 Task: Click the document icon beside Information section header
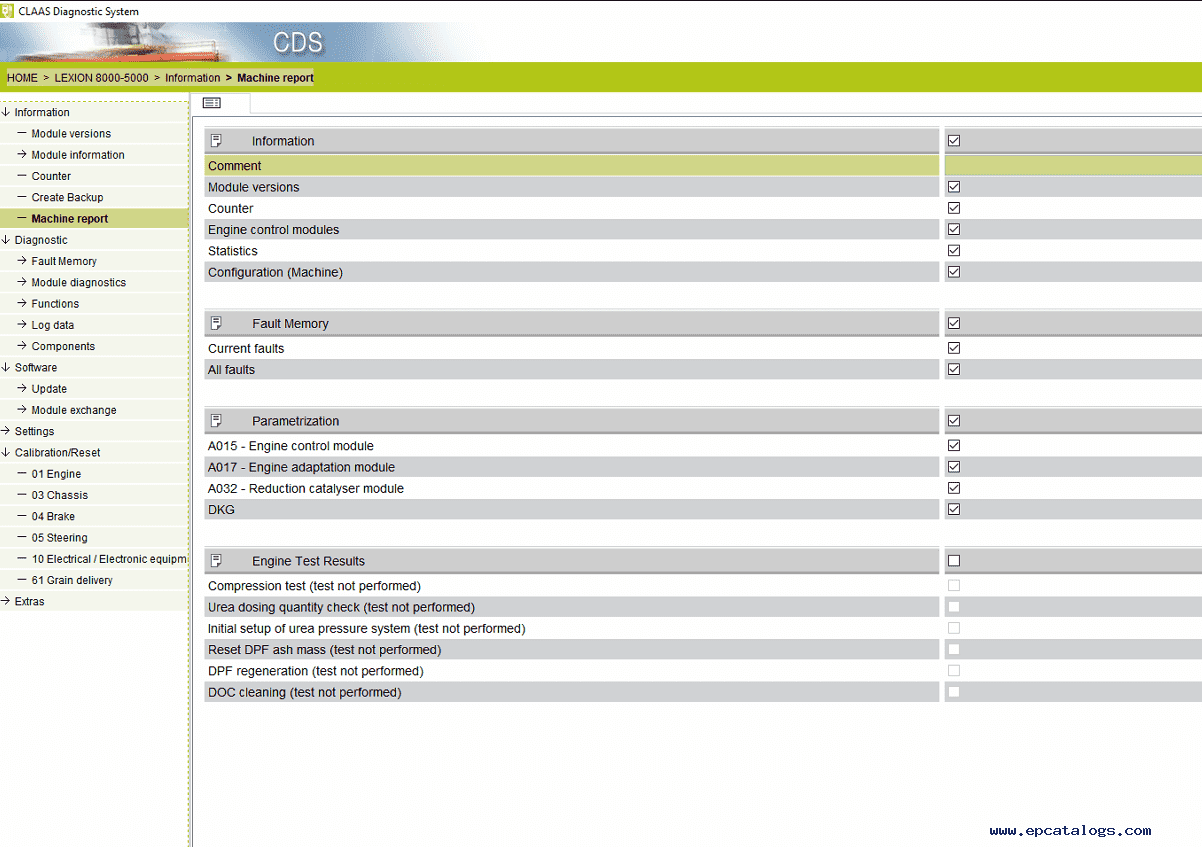click(216, 141)
